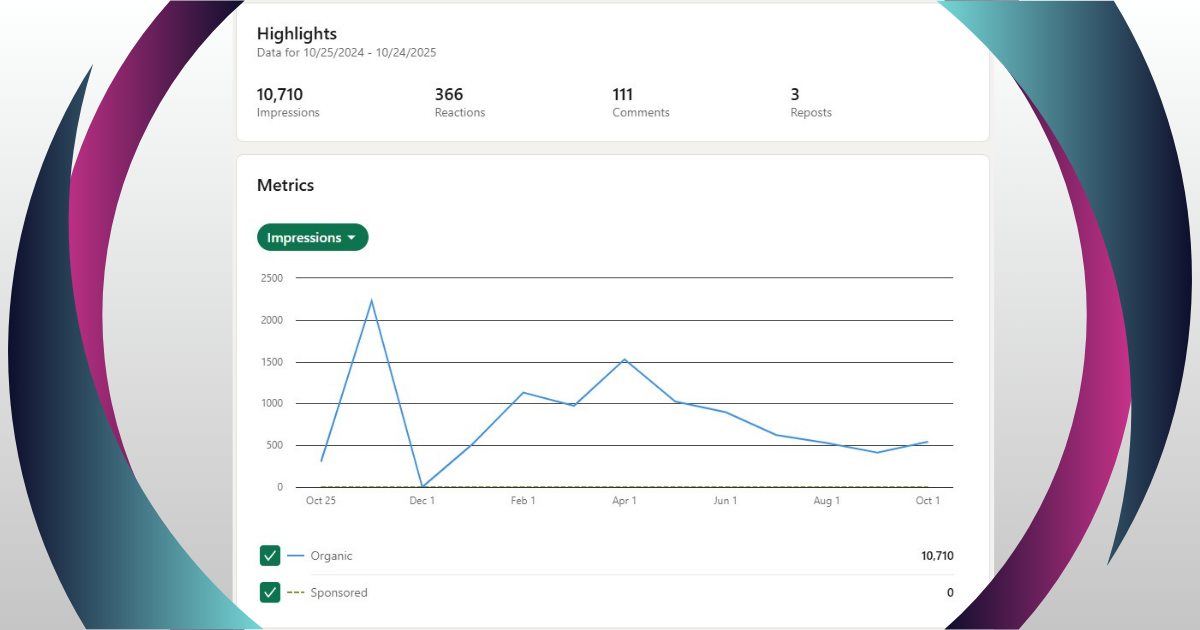Click the highest peak on the chart line
The width and height of the screenshot is (1200, 630).
coord(372,300)
